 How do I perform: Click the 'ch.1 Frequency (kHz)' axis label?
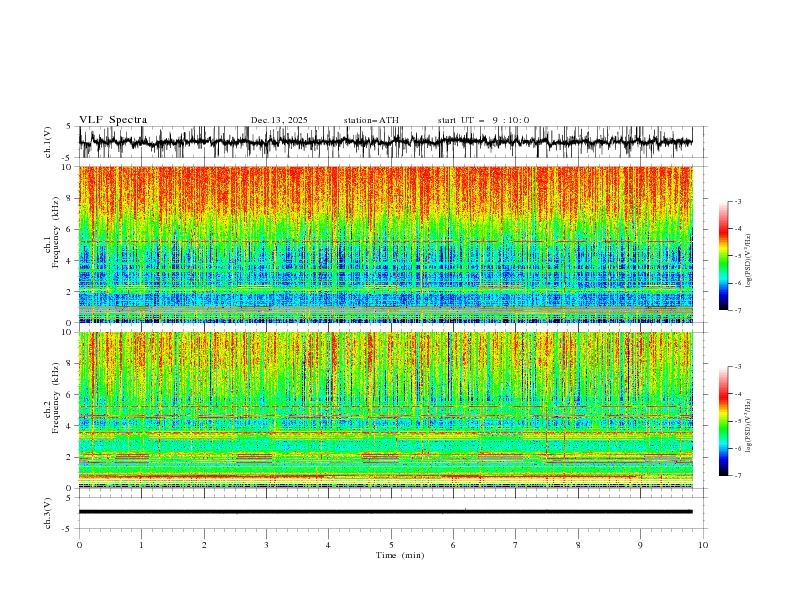click(52, 232)
